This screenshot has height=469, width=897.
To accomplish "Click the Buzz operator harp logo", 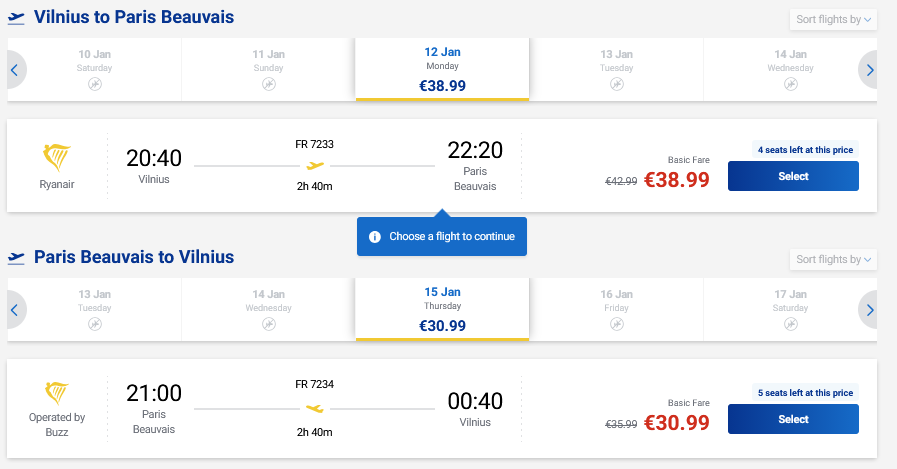I will [x=57, y=393].
